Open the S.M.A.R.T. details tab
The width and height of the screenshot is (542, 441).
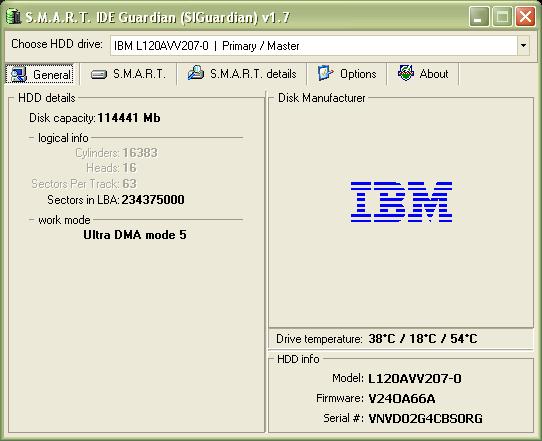pyautogui.click(x=242, y=74)
